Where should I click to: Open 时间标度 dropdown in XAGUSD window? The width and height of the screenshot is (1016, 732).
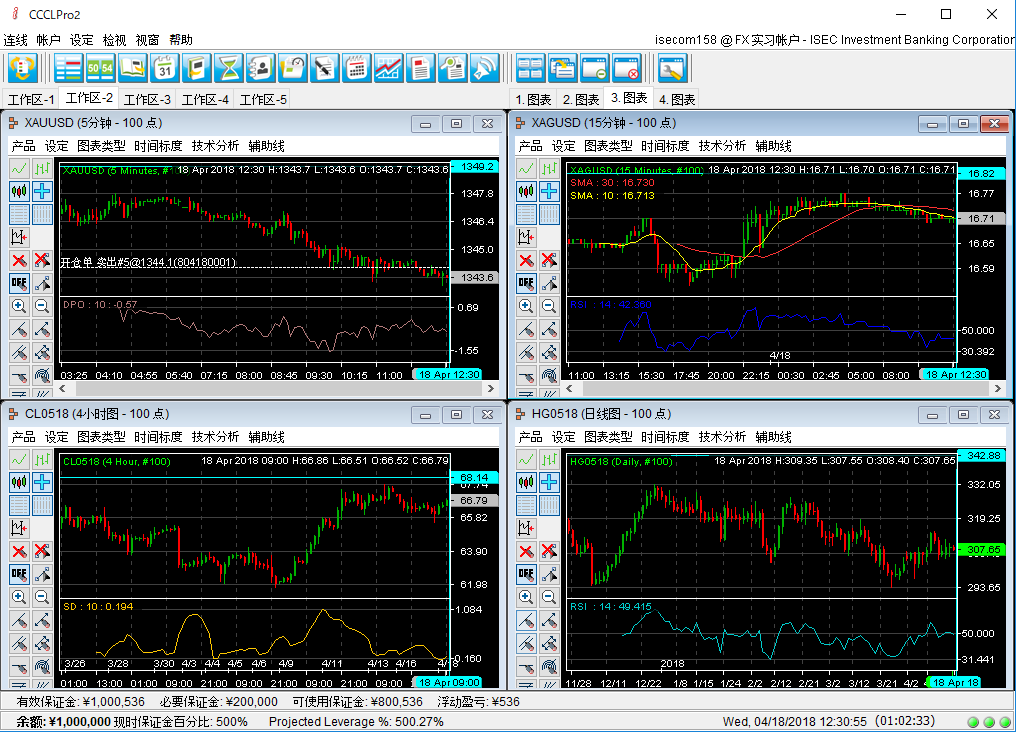click(665, 146)
